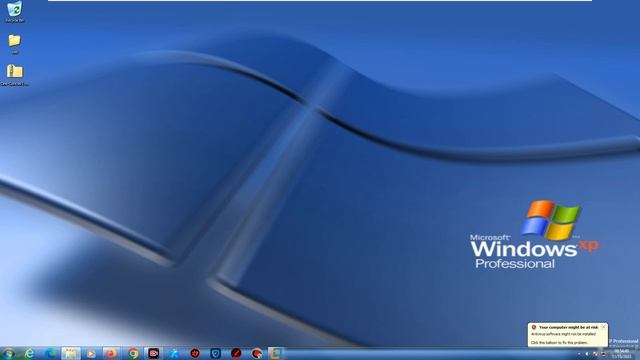Click the 'Your computer might be at risk' balloon
Image resolution: width=640 pixels, height=360 pixels.
[568, 335]
